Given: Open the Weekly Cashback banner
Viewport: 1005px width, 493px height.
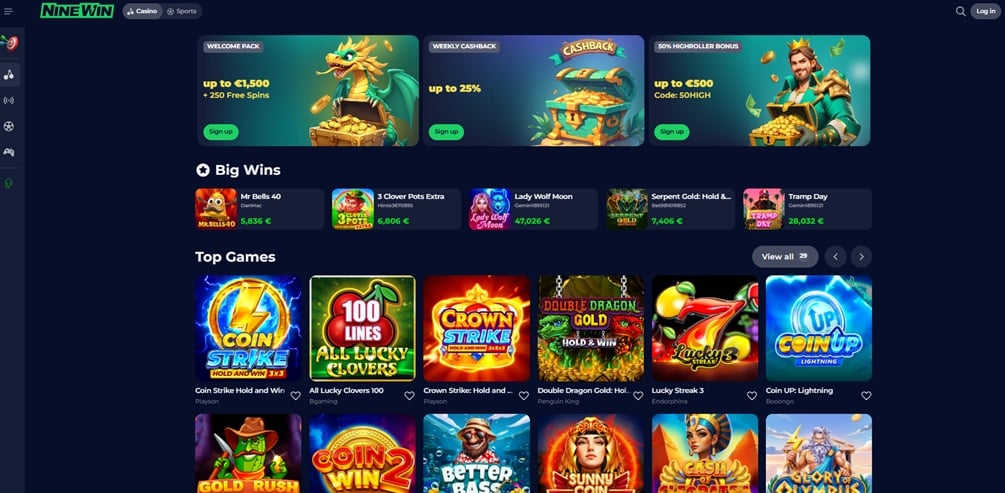Looking at the screenshot, I should tap(533, 90).
